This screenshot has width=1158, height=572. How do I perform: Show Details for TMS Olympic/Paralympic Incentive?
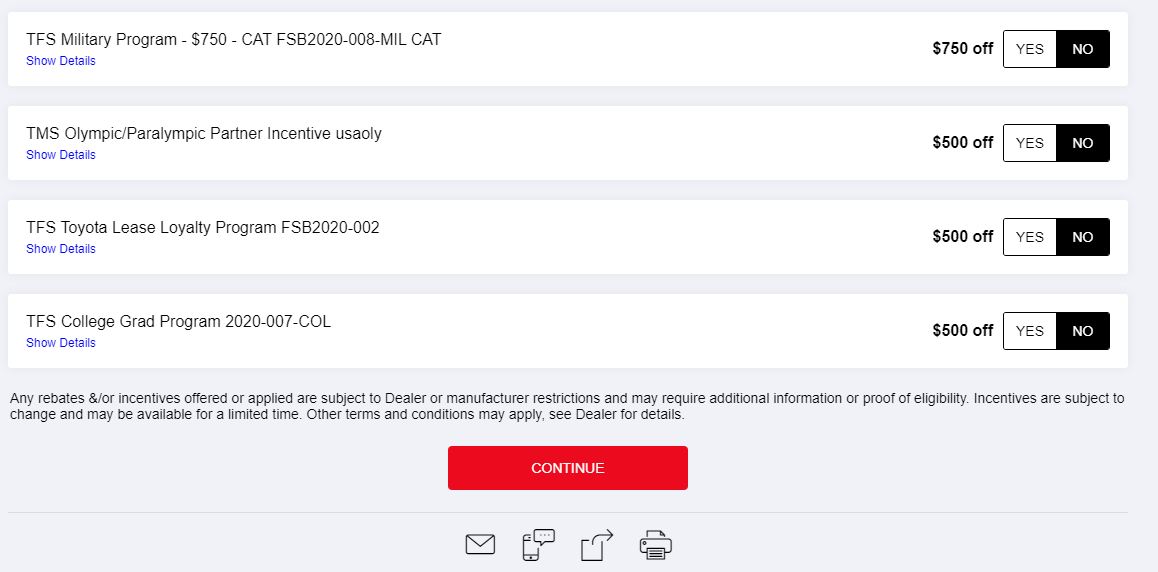(x=61, y=155)
